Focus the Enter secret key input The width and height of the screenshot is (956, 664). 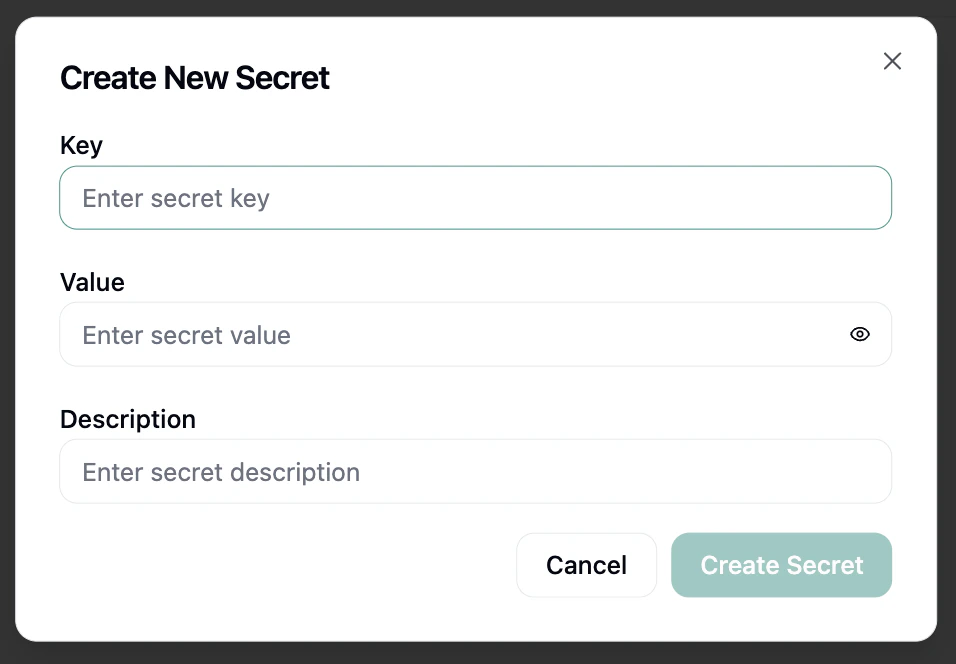point(400,197)
